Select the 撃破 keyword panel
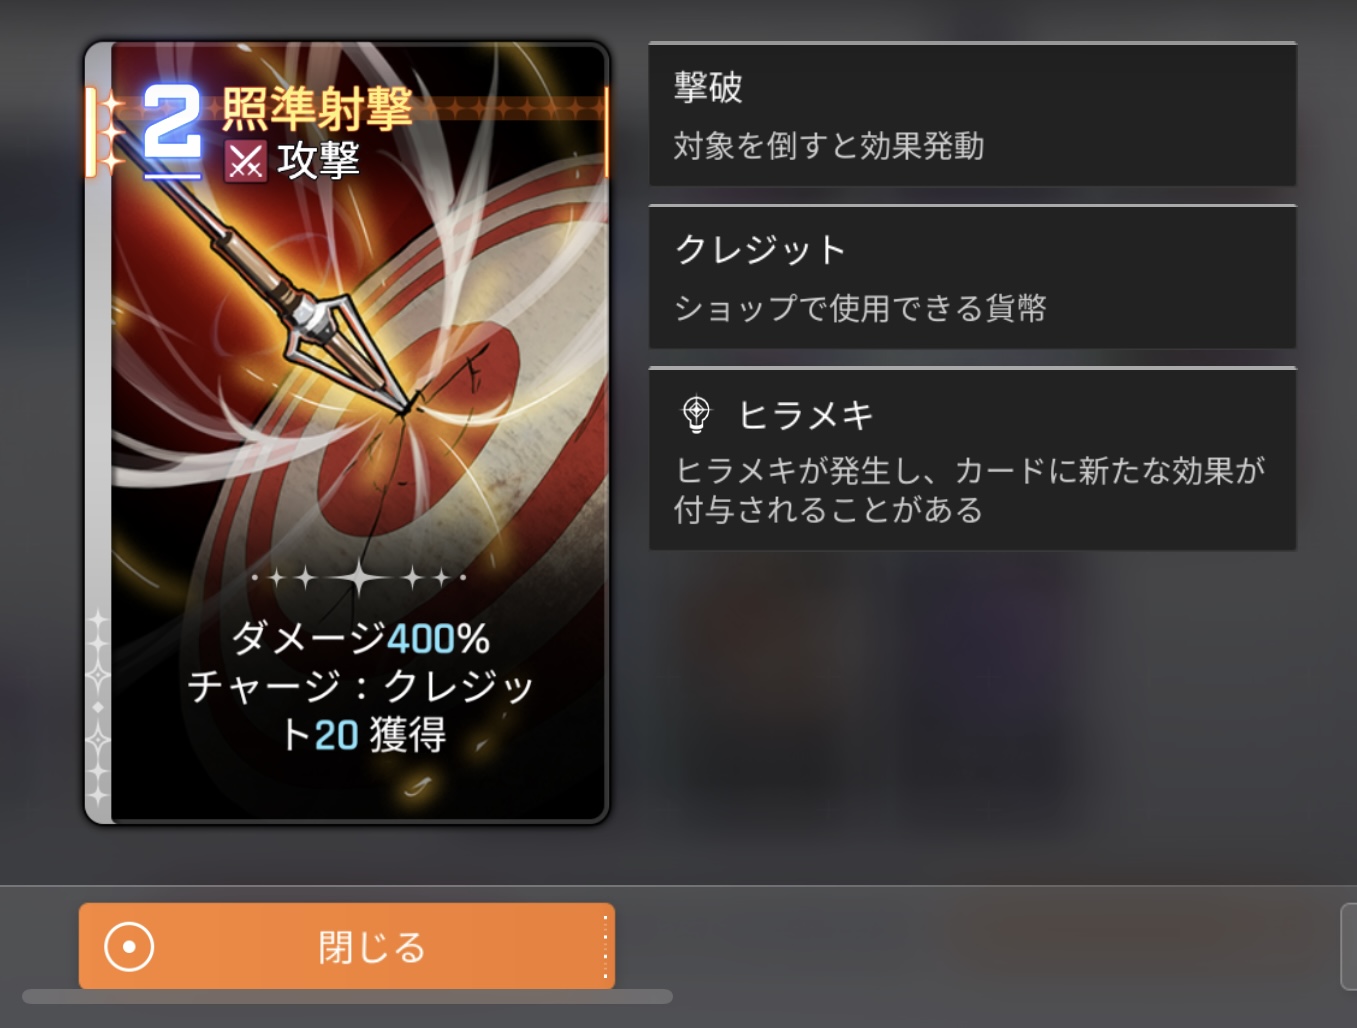This screenshot has width=1357, height=1028. tap(972, 114)
